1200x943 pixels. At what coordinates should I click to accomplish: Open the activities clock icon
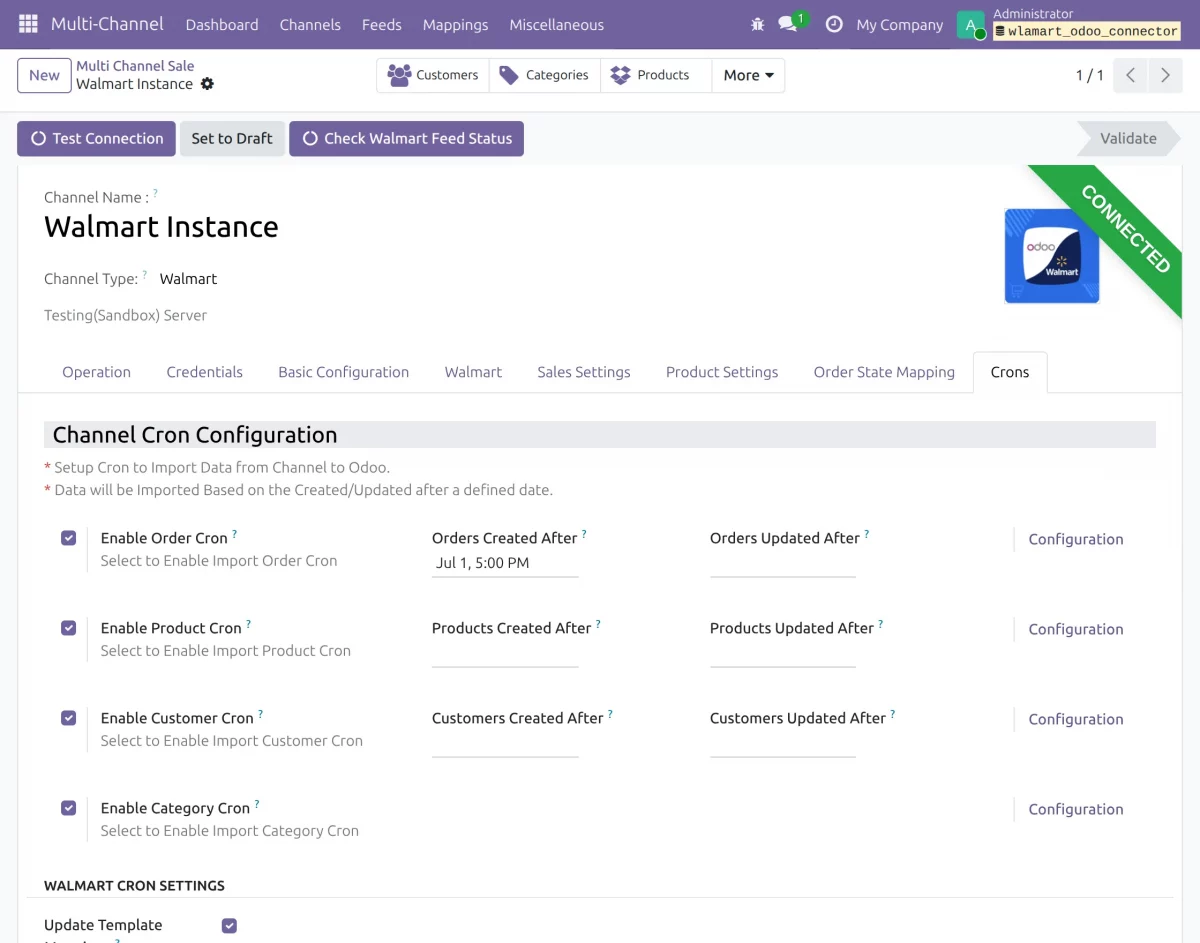coord(834,24)
